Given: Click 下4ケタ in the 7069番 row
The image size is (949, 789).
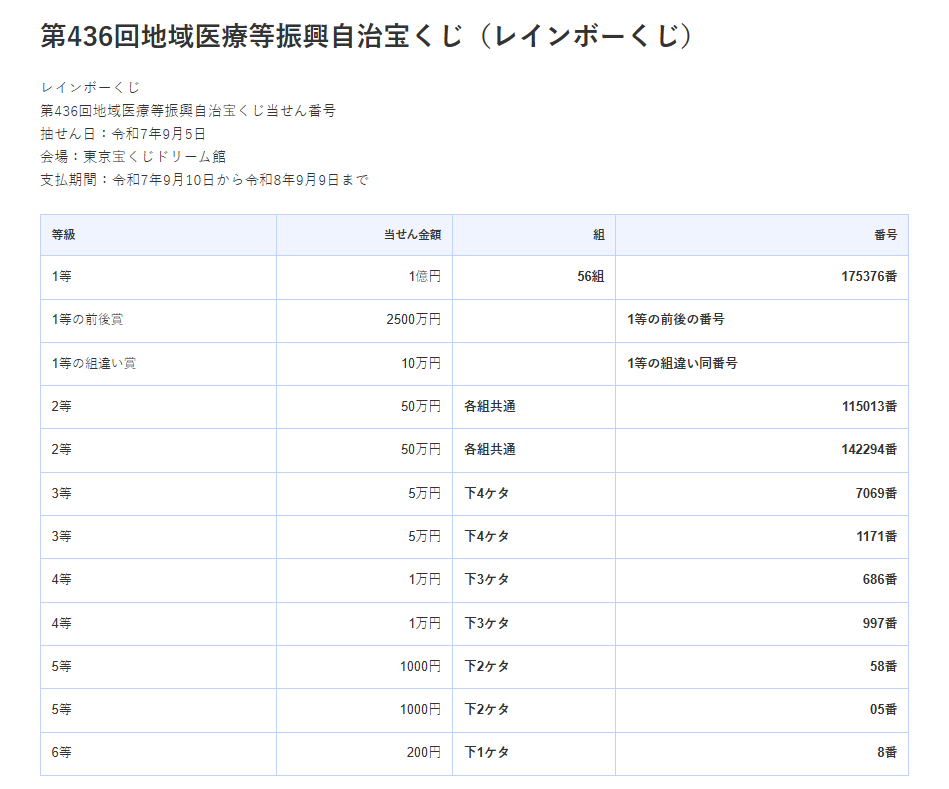Looking at the screenshot, I should click(487, 493).
